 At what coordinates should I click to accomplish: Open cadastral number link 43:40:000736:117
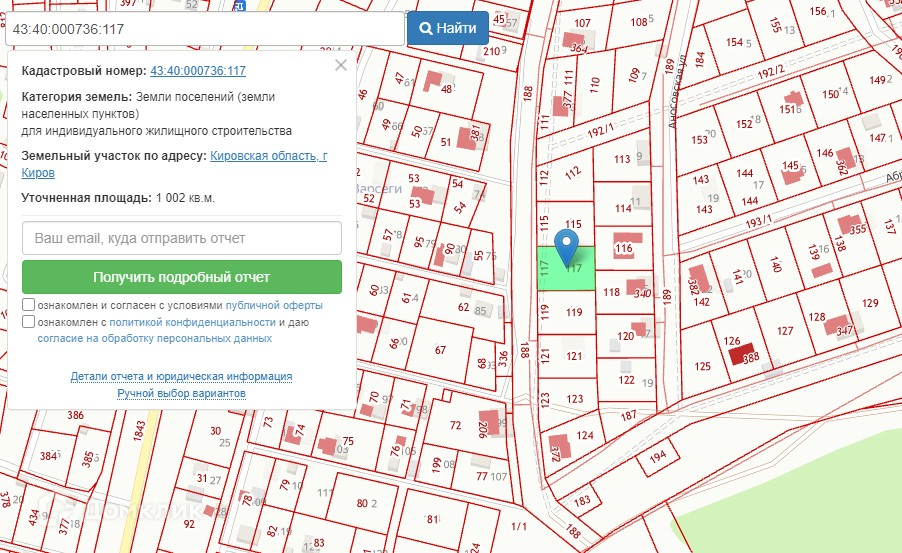click(x=198, y=71)
